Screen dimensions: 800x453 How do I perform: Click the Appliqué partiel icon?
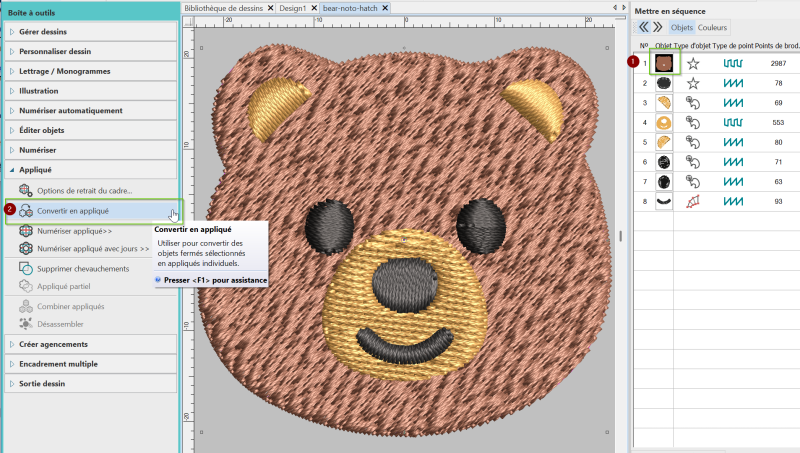click(26, 286)
